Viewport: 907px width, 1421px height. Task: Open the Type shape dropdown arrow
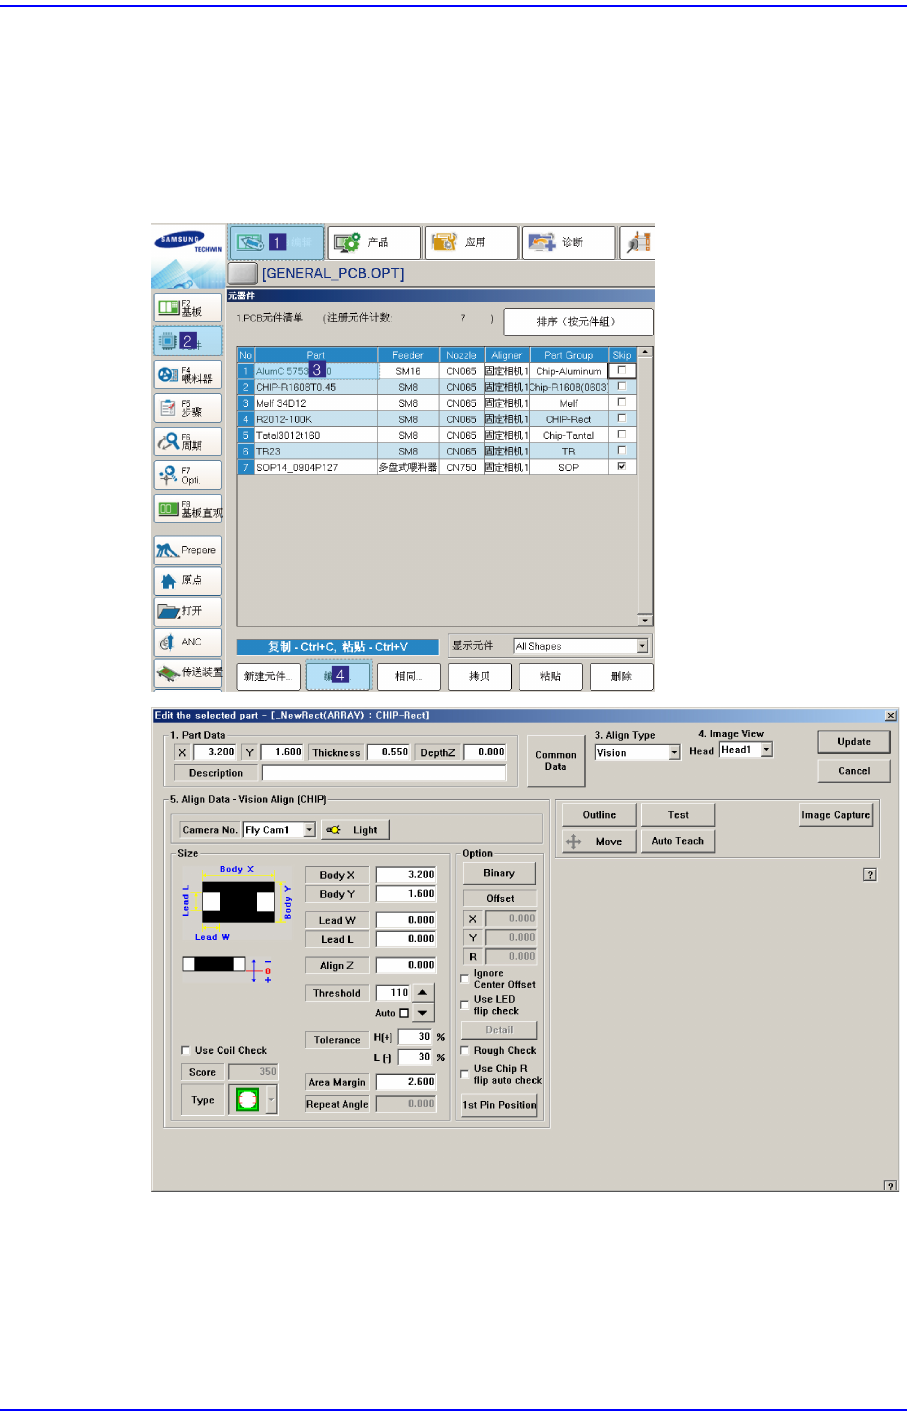(x=271, y=1101)
